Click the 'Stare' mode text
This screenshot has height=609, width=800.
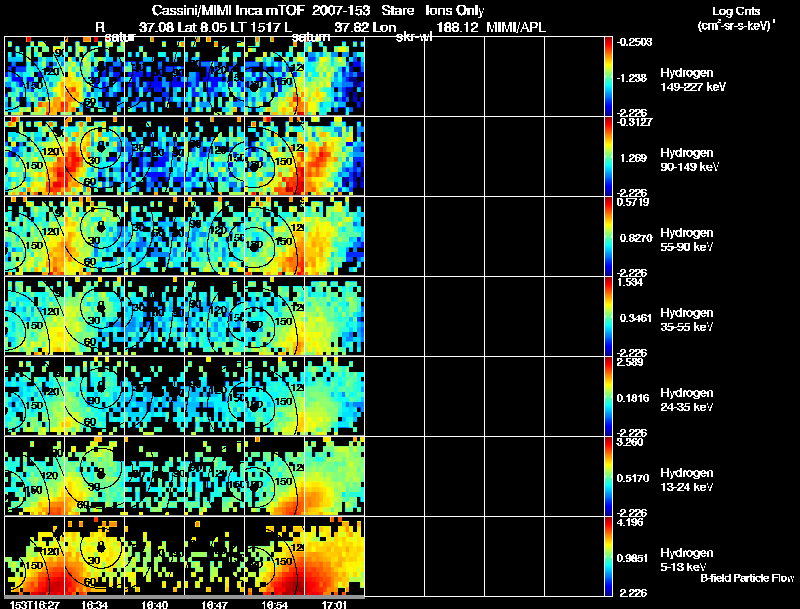coord(397,10)
